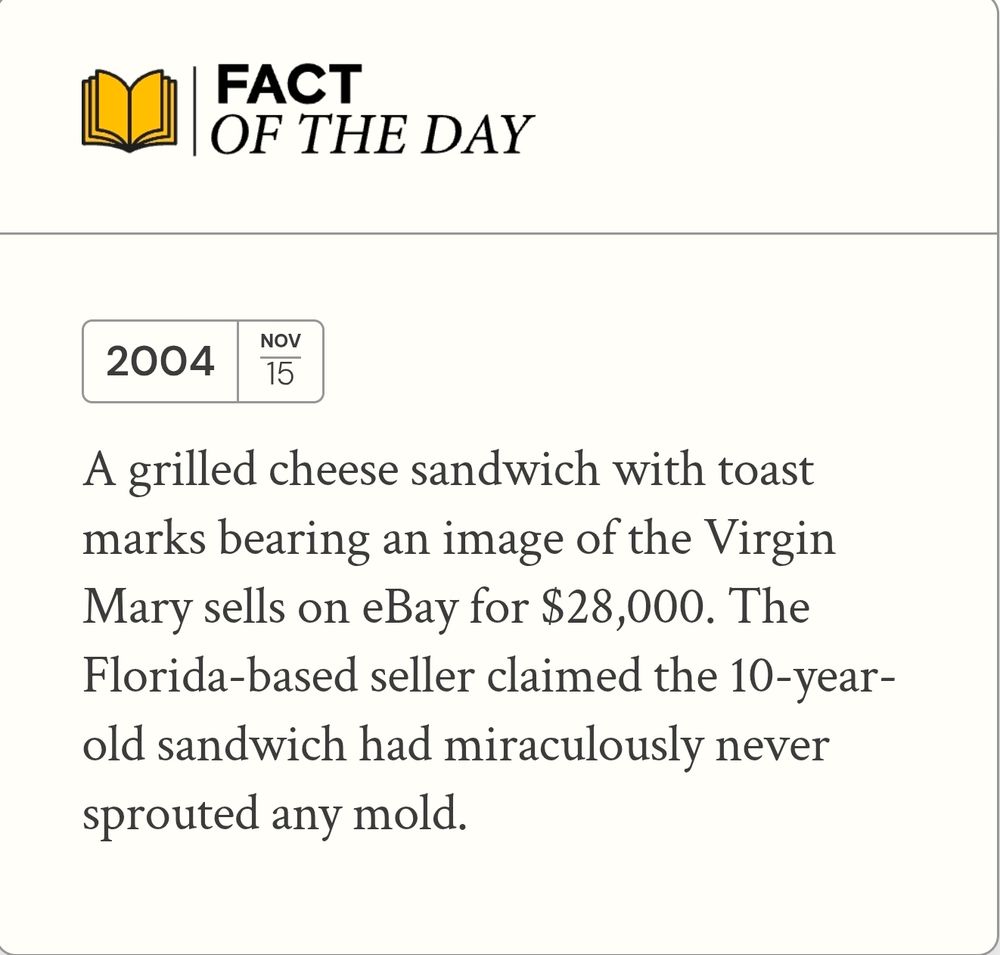Select the bold FACT heading
This screenshot has height=955, width=1000.
pos(290,84)
